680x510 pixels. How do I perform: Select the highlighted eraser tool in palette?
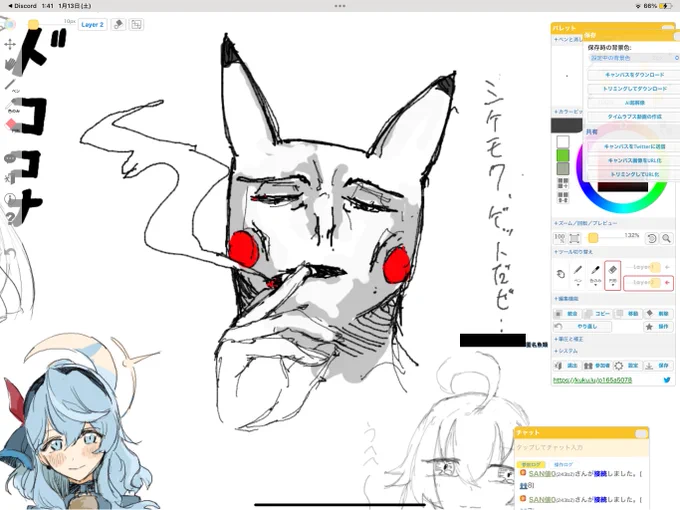coord(612,275)
